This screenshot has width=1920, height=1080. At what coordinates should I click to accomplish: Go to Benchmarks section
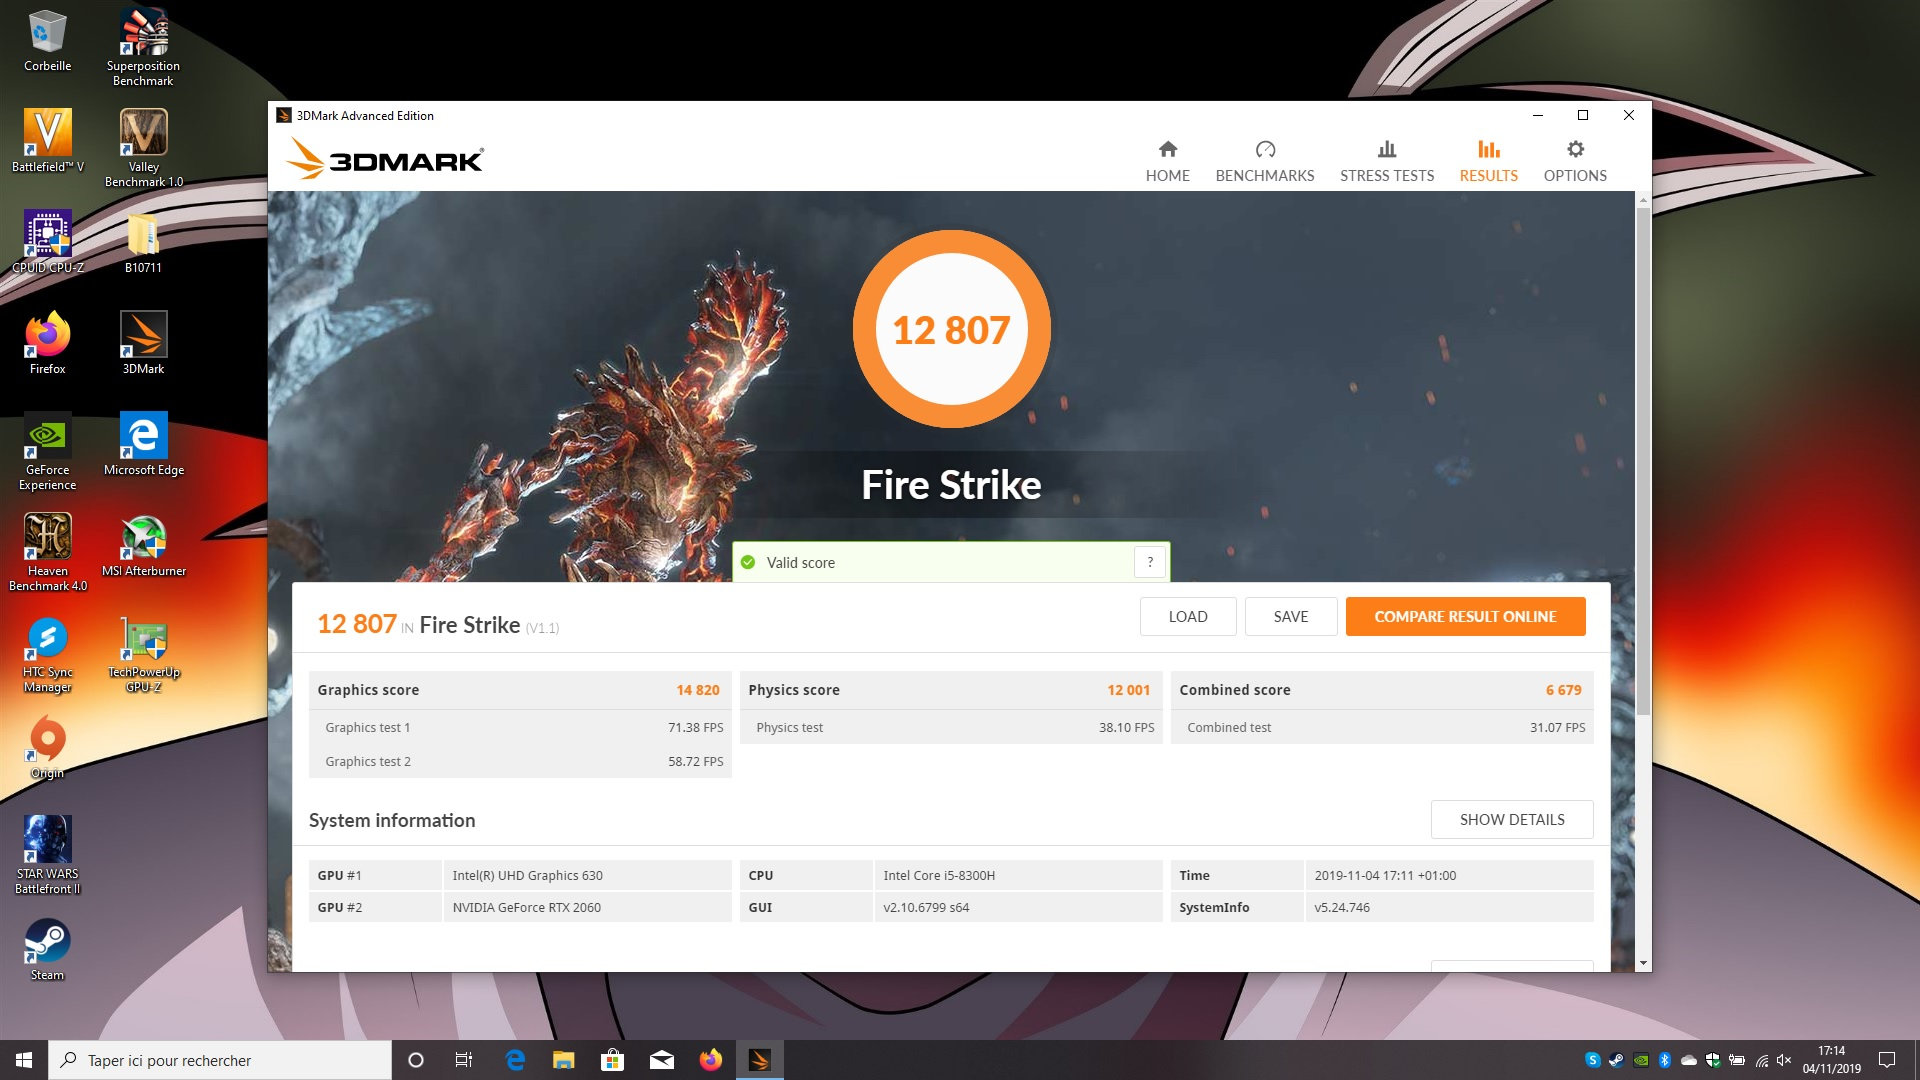tap(1264, 161)
